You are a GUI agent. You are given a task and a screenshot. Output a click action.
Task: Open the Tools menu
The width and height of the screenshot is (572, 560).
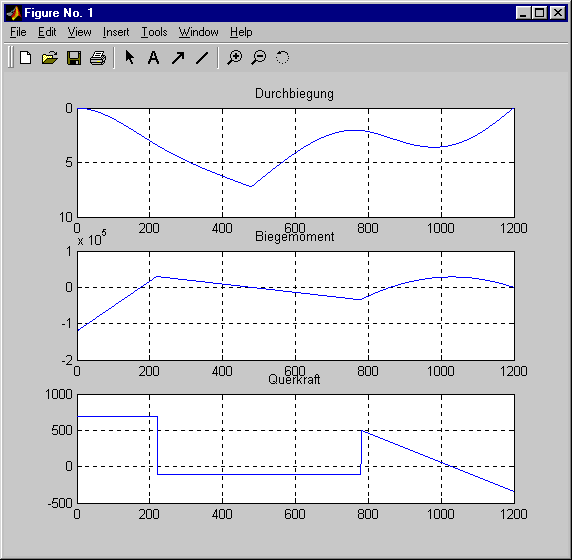tap(154, 32)
